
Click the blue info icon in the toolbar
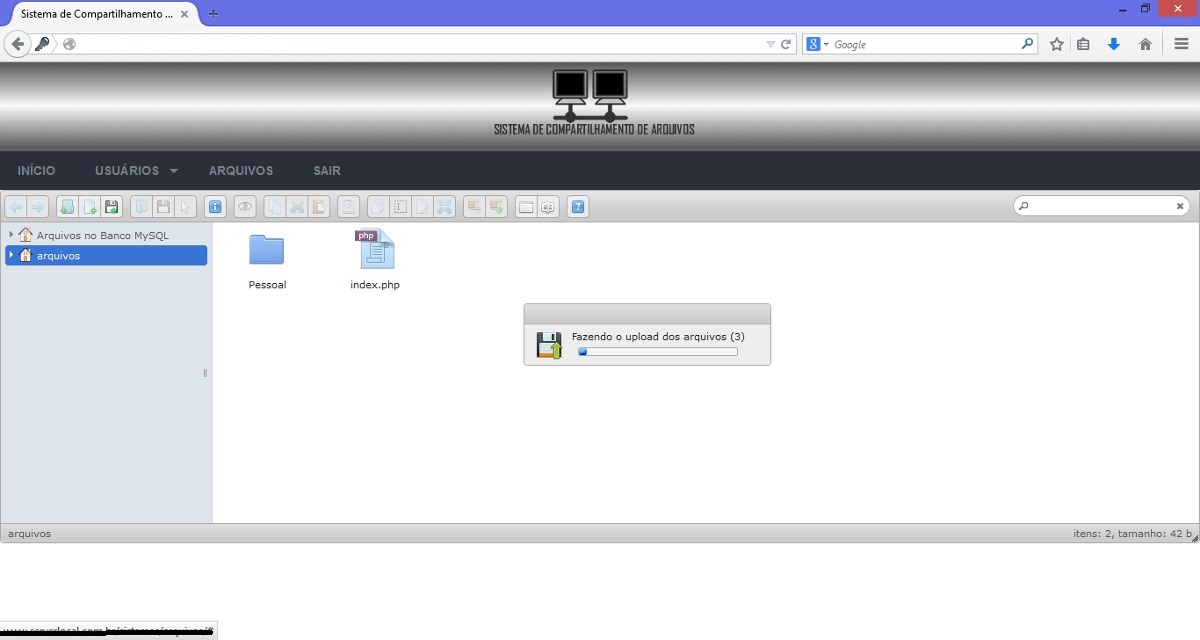(x=216, y=207)
